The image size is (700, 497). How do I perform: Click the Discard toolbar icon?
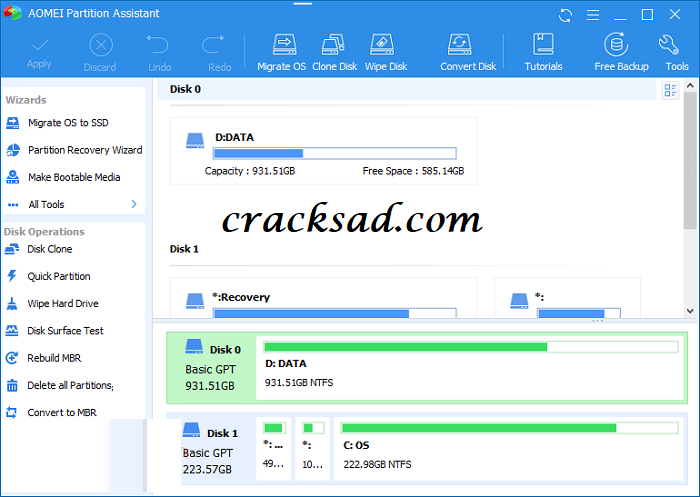(101, 45)
